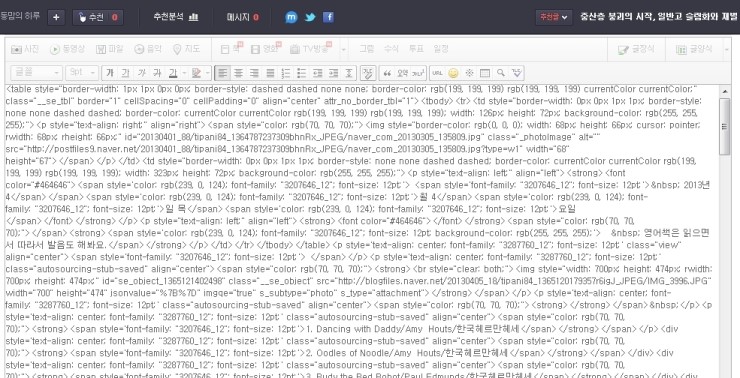Insert a quotation block icon

click(x=387, y=73)
